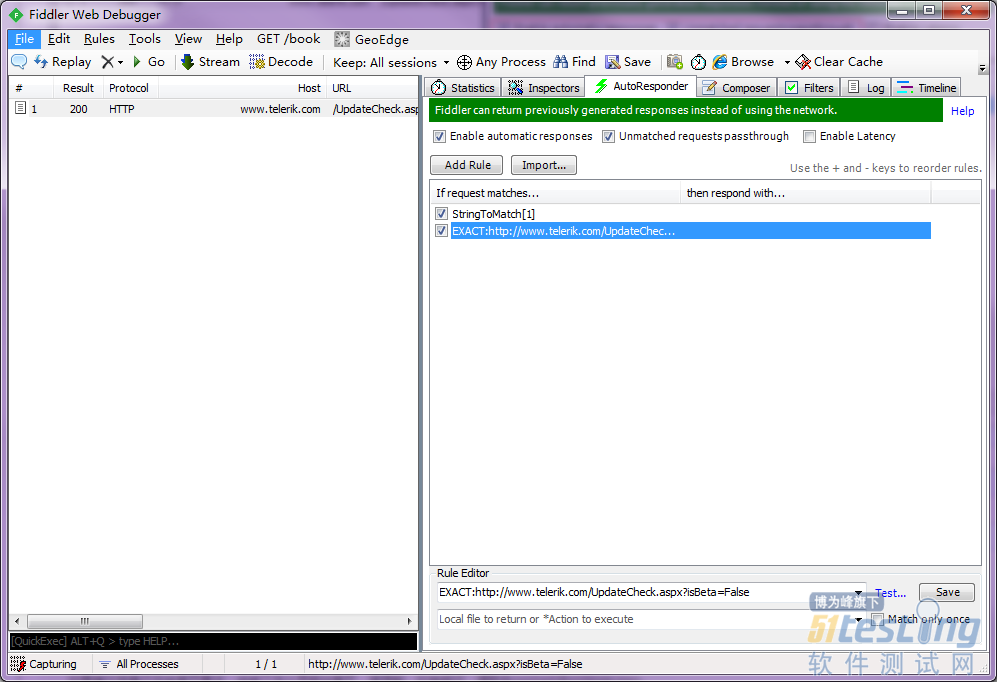The width and height of the screenshot is (997, 682).
Task: Select session 1 document icon
Action: 20,108
